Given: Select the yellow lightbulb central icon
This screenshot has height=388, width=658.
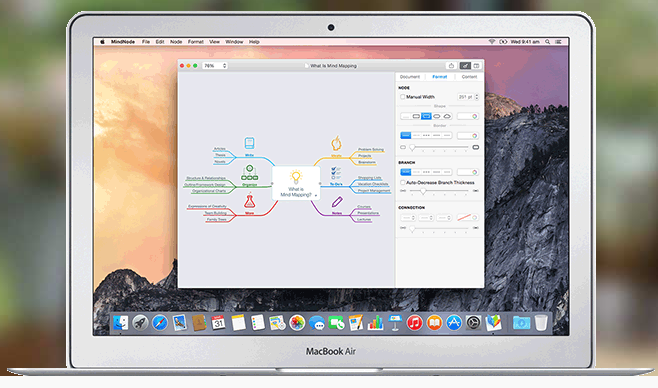Looking at the screenshot, I should click(x=296, y=177).
